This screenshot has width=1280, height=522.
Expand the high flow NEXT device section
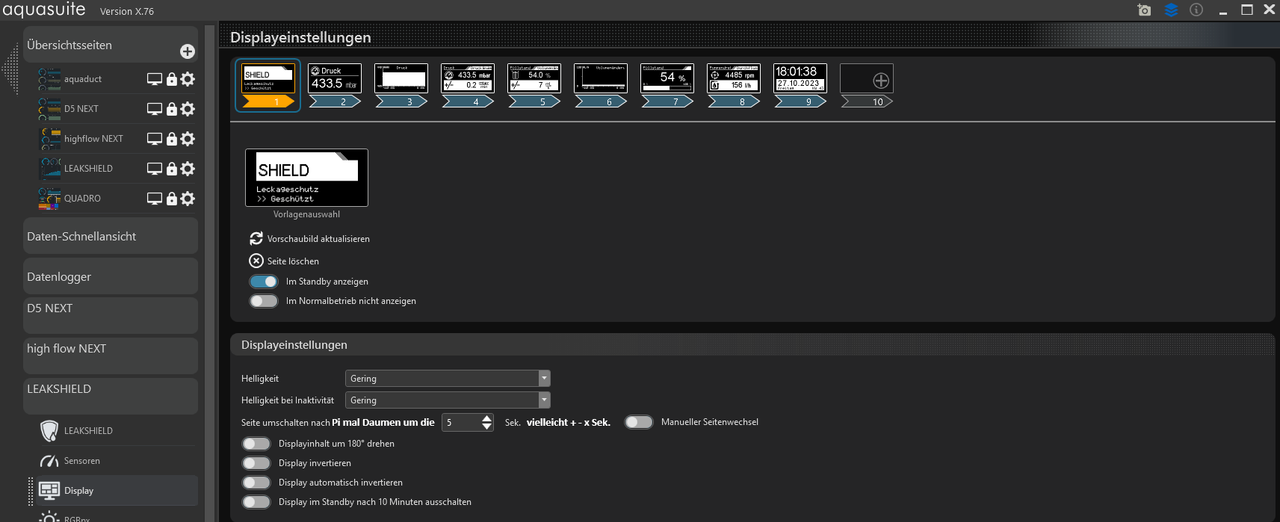tap(110, 355)
